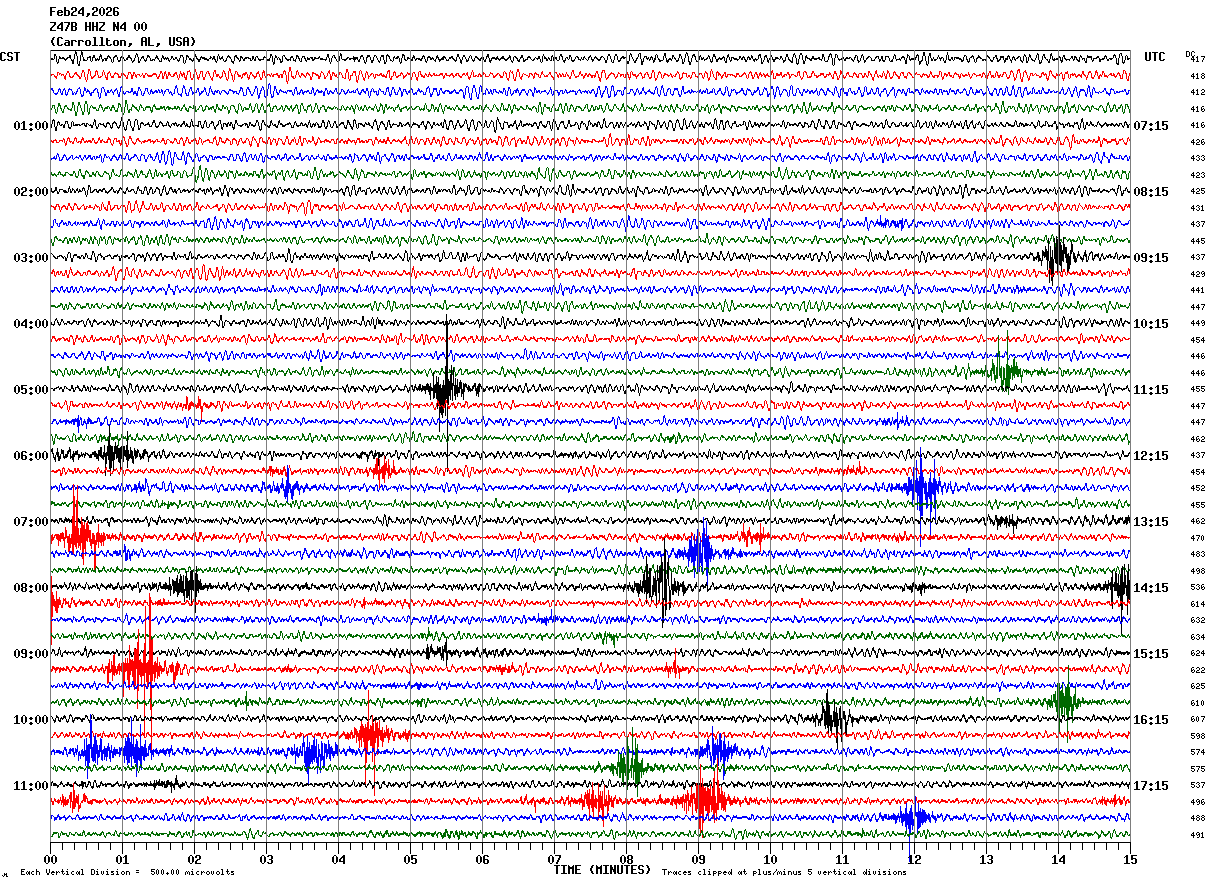Click black burst on 03:00 trace near minute 14
The height and width of the screenshot is (886, 1210).
click(x=1057, y=257)
